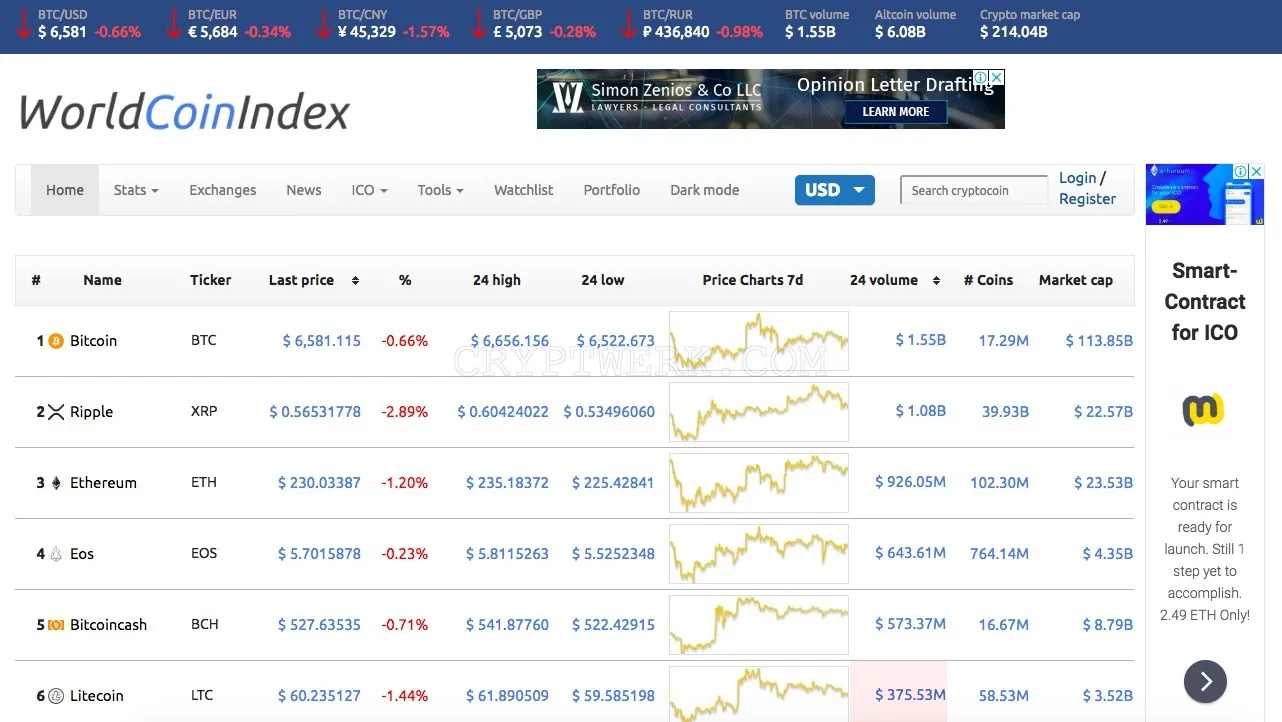Open the Bitcoin coin page link
The height and width of the screenshot is (722, 1282).
coord(94,341)
